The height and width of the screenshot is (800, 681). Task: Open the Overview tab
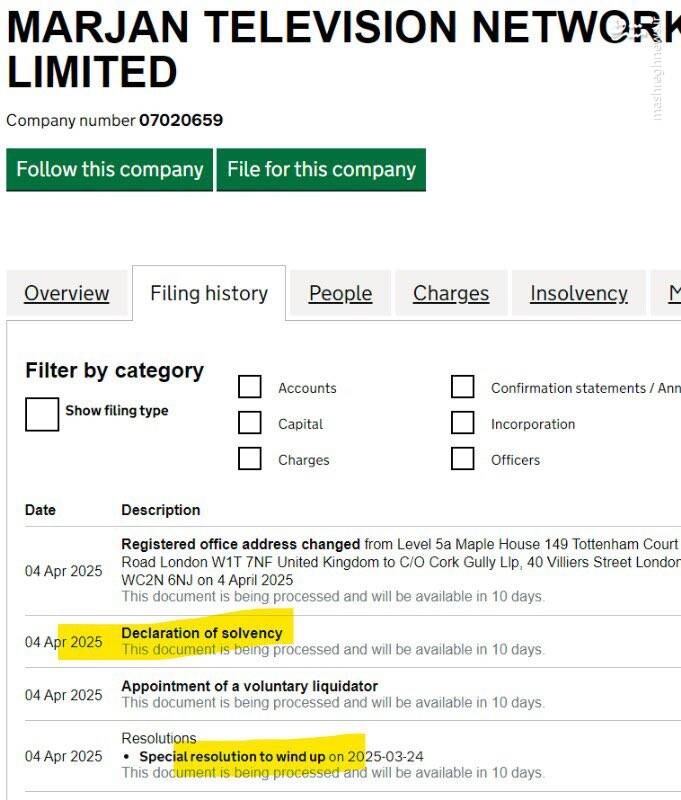[x=66, y=293]
